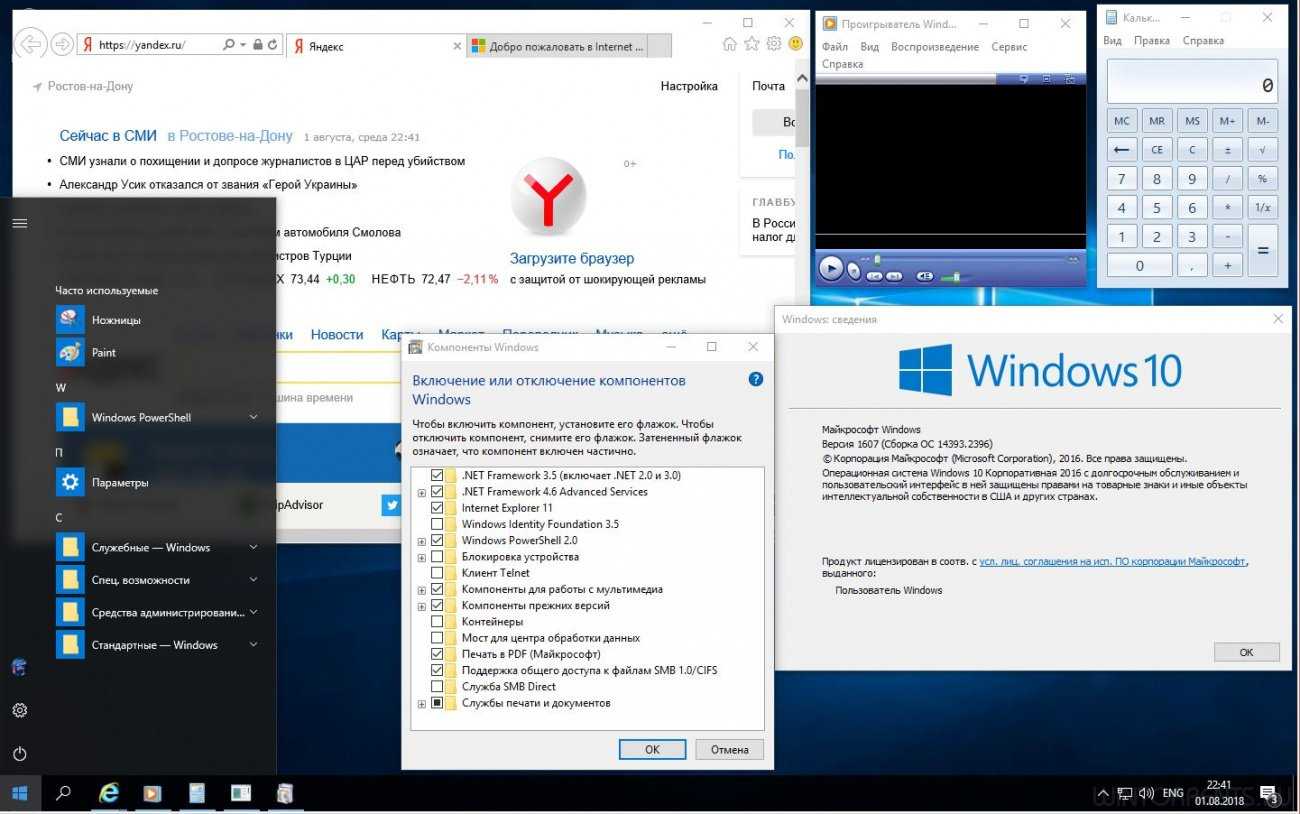Expand the Windows PowerShell 2.0 tree node
The height and width of the screenshot is (814, 1300).
coord(422,541)
